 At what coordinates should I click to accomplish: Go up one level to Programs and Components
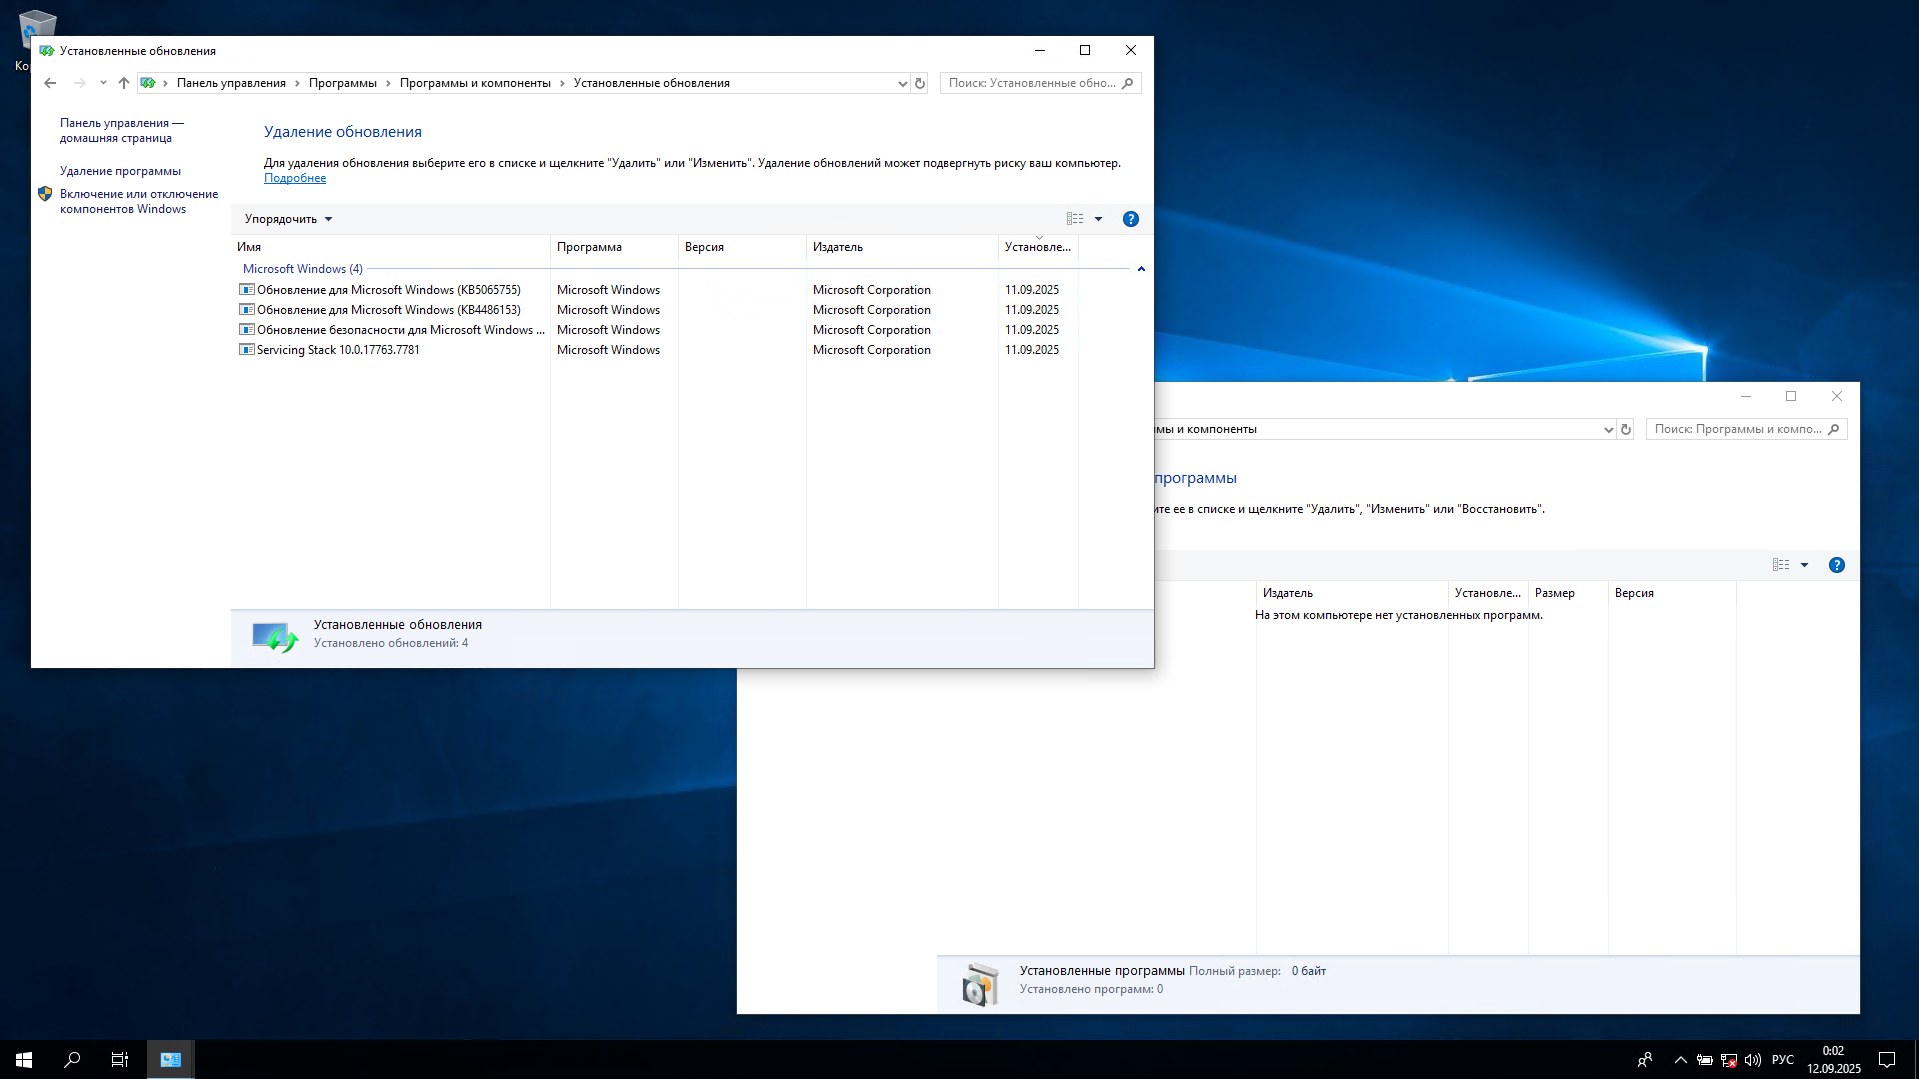tap(124, 83)
